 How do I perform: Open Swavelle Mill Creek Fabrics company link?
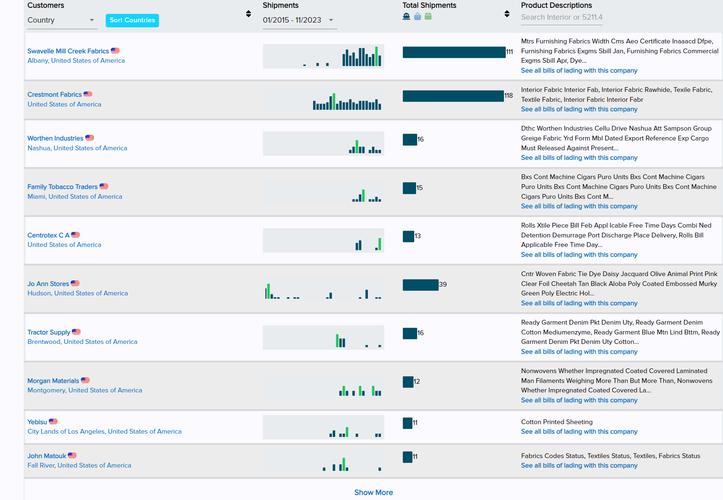point(68,51)
